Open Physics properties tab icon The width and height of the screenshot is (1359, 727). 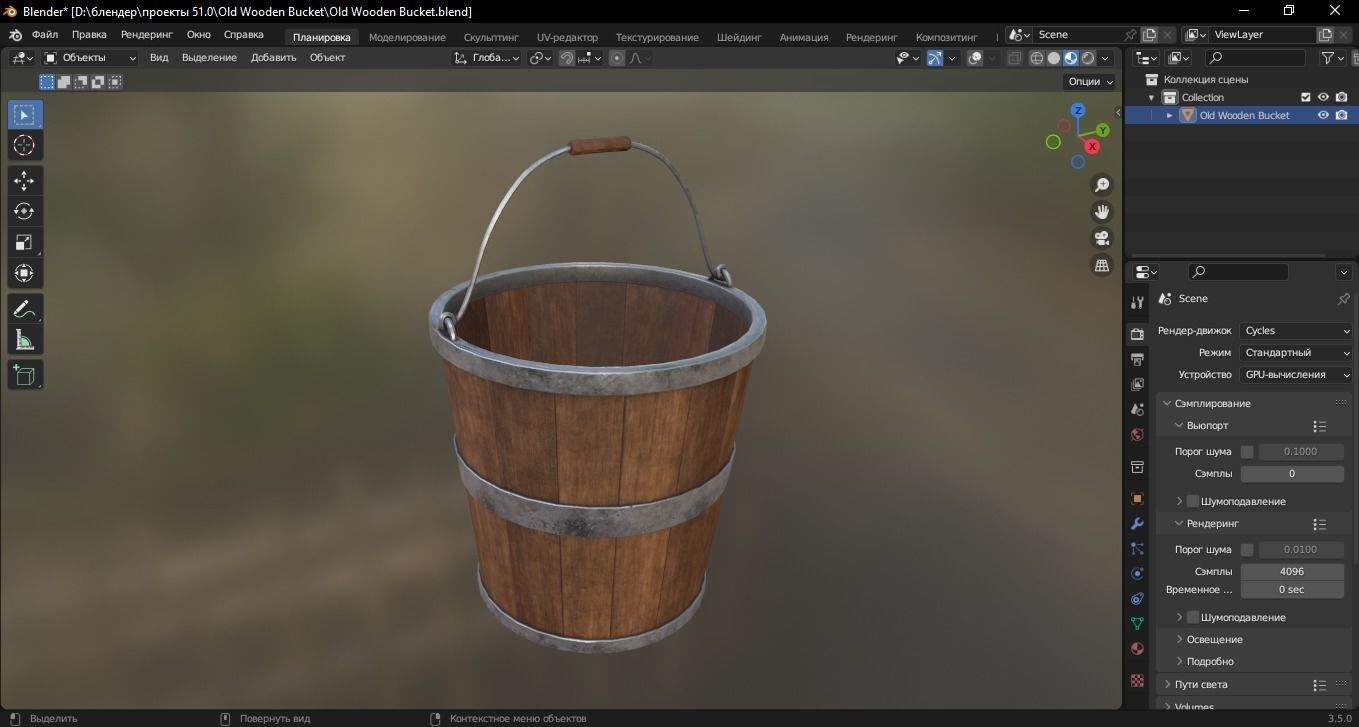coord(1137,573)
